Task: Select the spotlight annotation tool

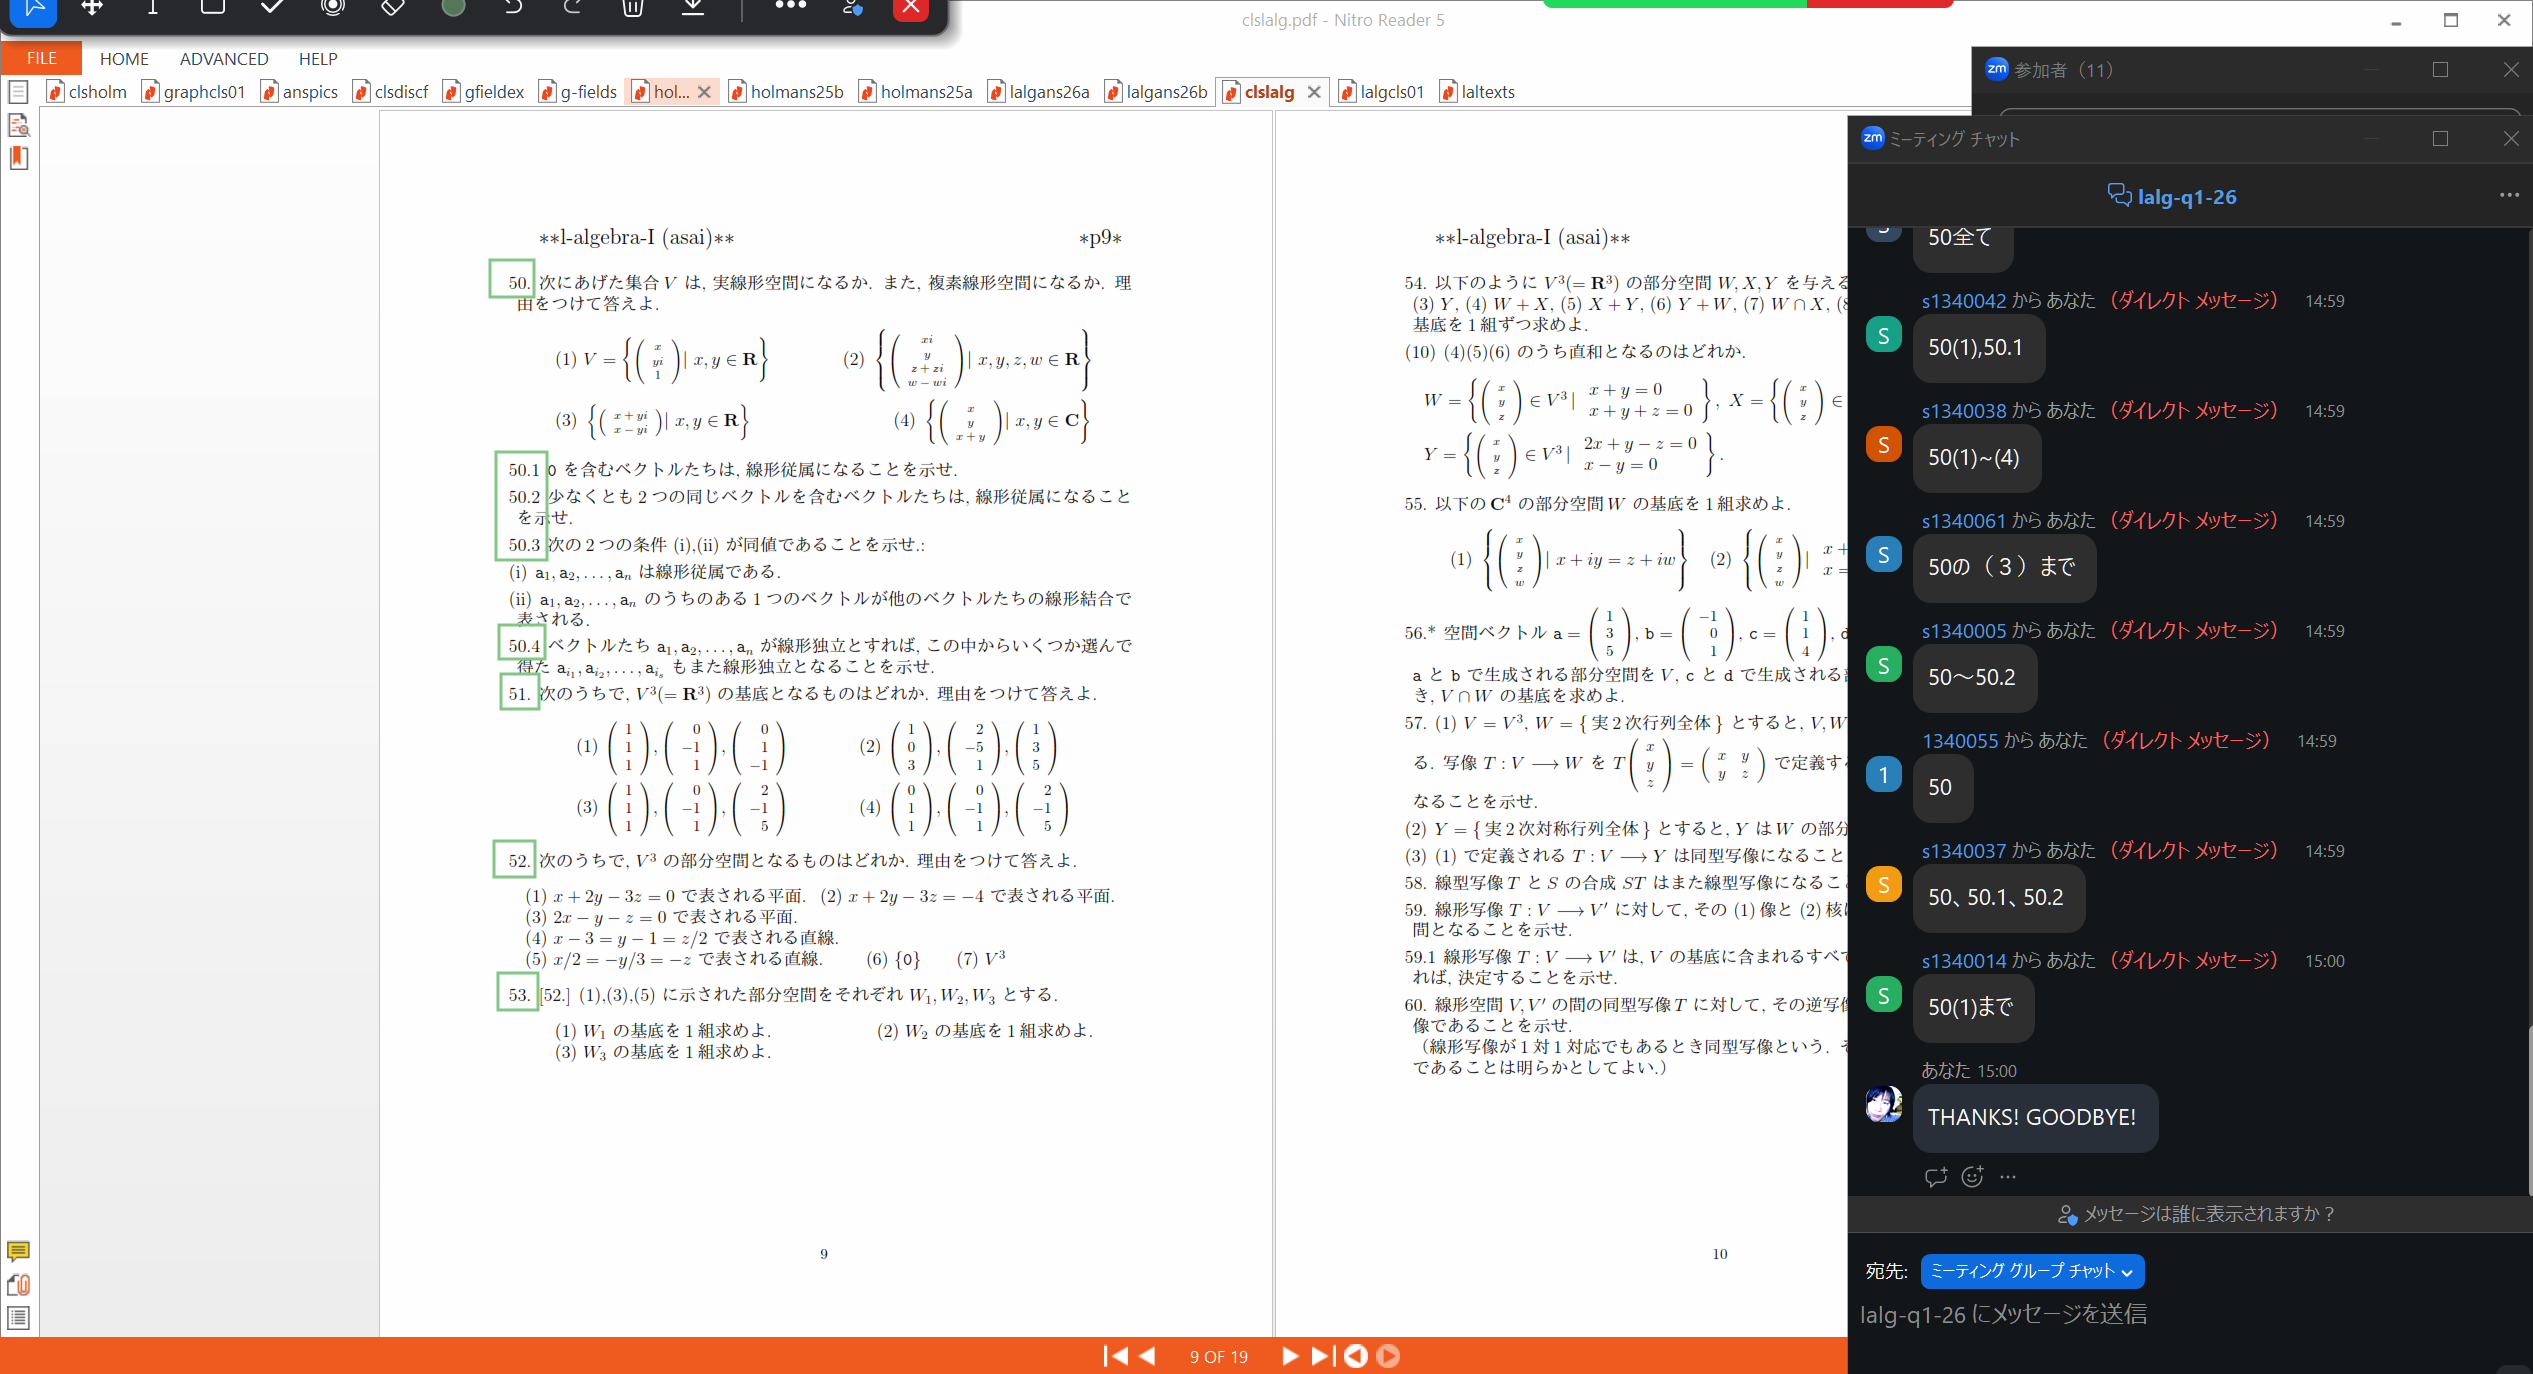Action: click(x=333, y=8)
